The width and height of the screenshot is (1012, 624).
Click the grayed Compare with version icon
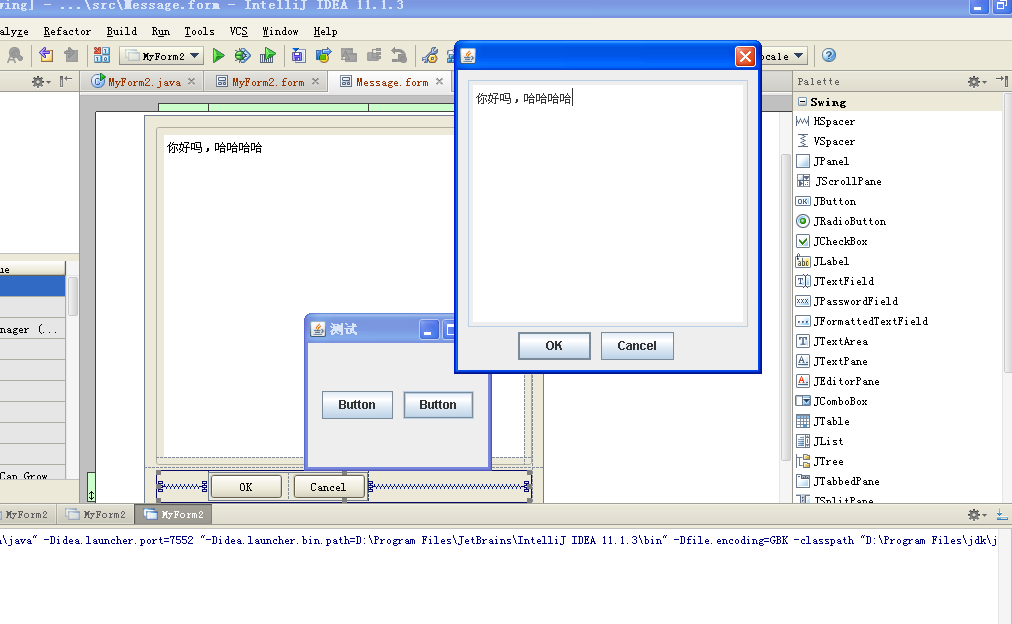click(349, 56)
